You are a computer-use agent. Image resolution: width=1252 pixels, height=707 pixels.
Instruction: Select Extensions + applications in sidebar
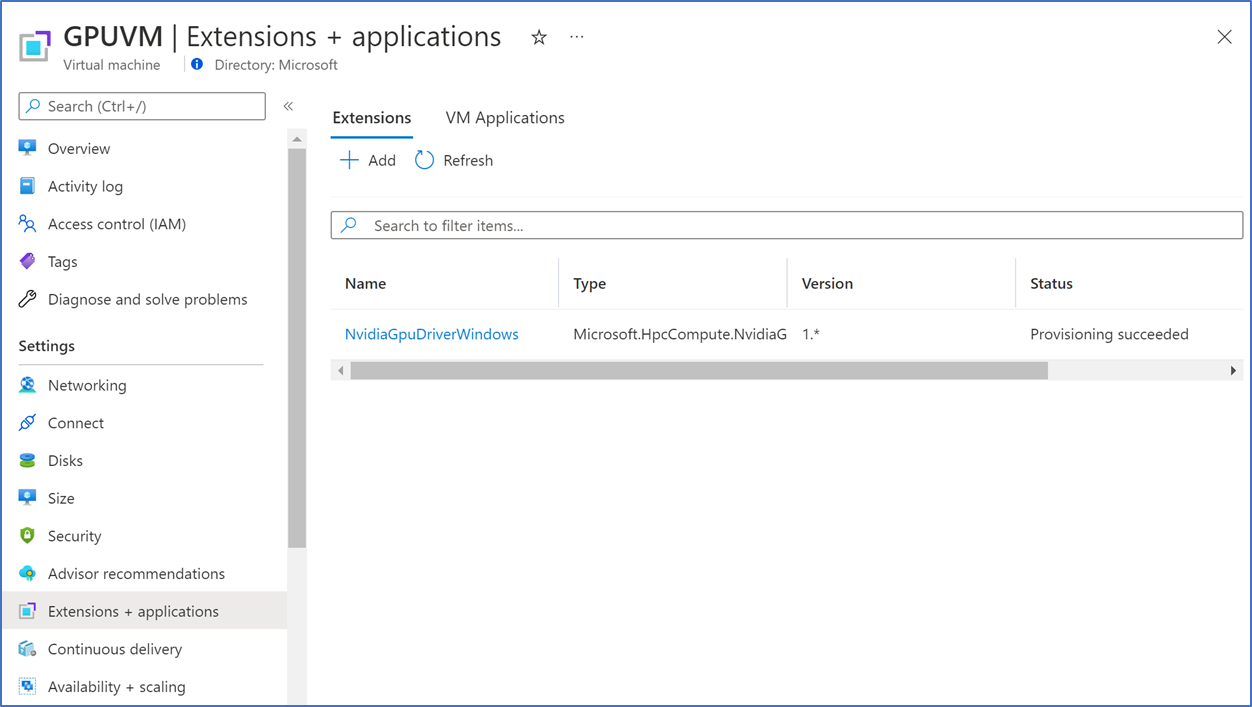143,611
